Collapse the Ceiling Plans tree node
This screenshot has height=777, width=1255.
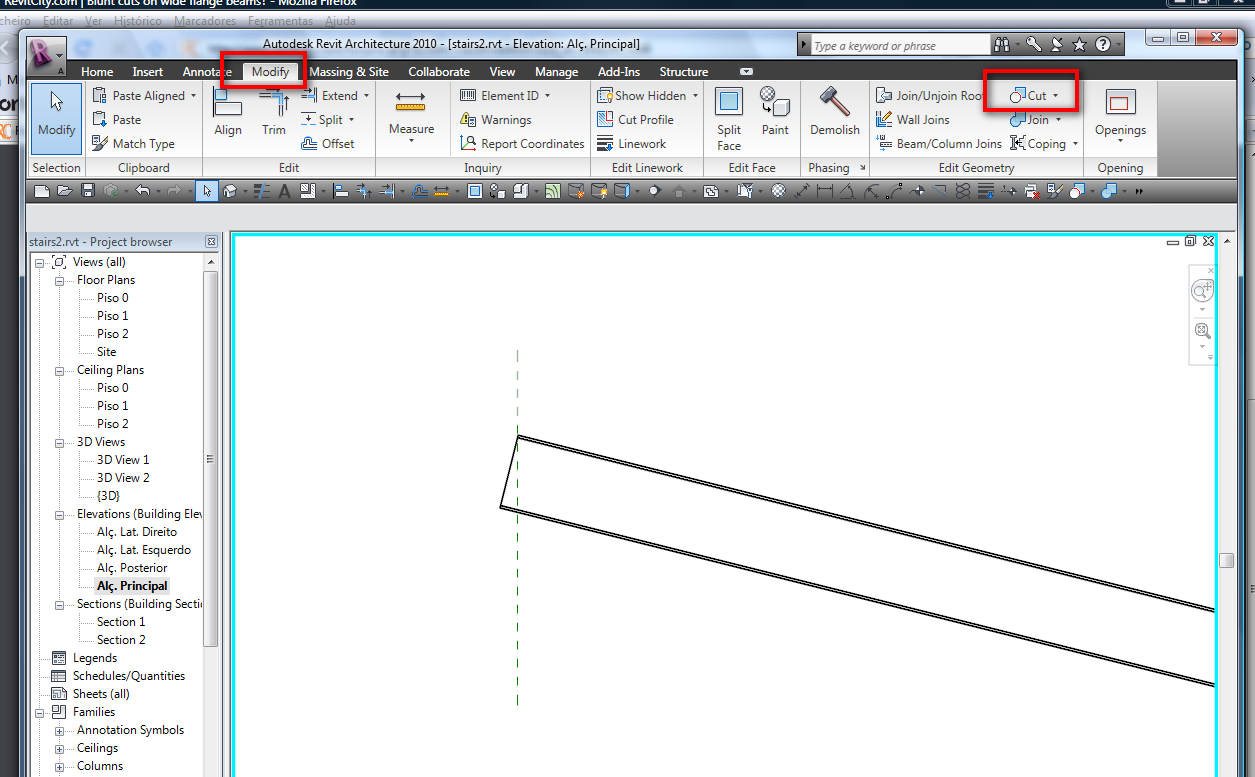click(59, 370)
